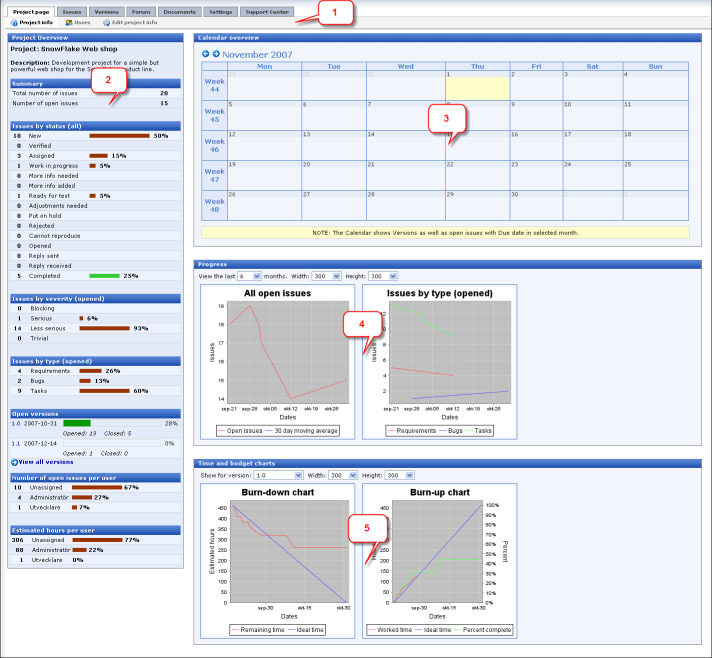Screen dimensions: 712x658
Task: Open Week 44 link in calendar
Action: pos(214,85)
